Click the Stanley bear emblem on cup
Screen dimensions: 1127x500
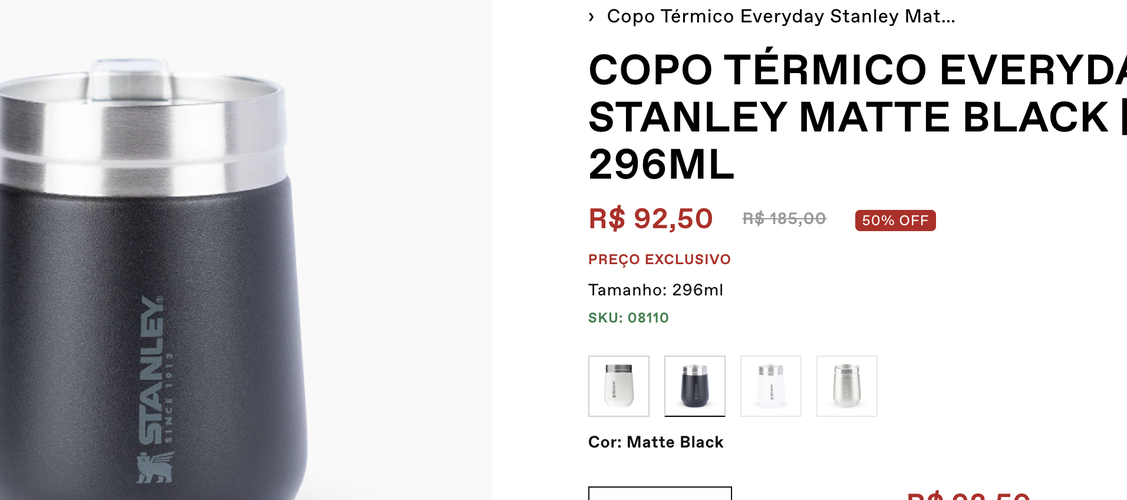(x=155, y=467)
